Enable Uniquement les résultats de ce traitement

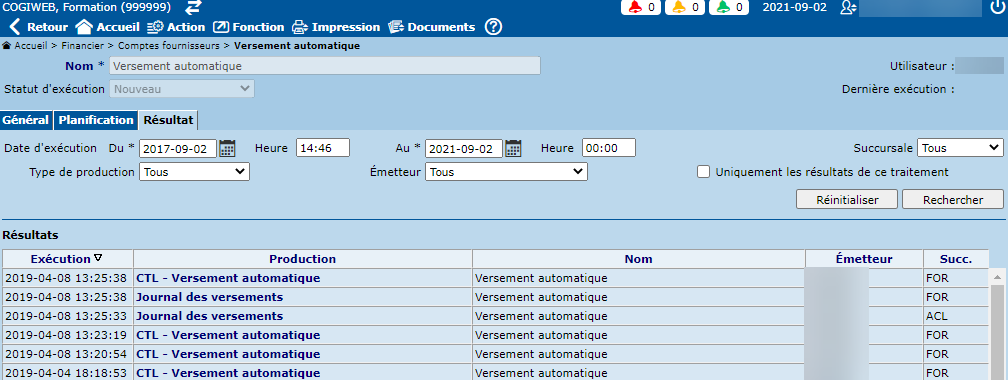704,172
